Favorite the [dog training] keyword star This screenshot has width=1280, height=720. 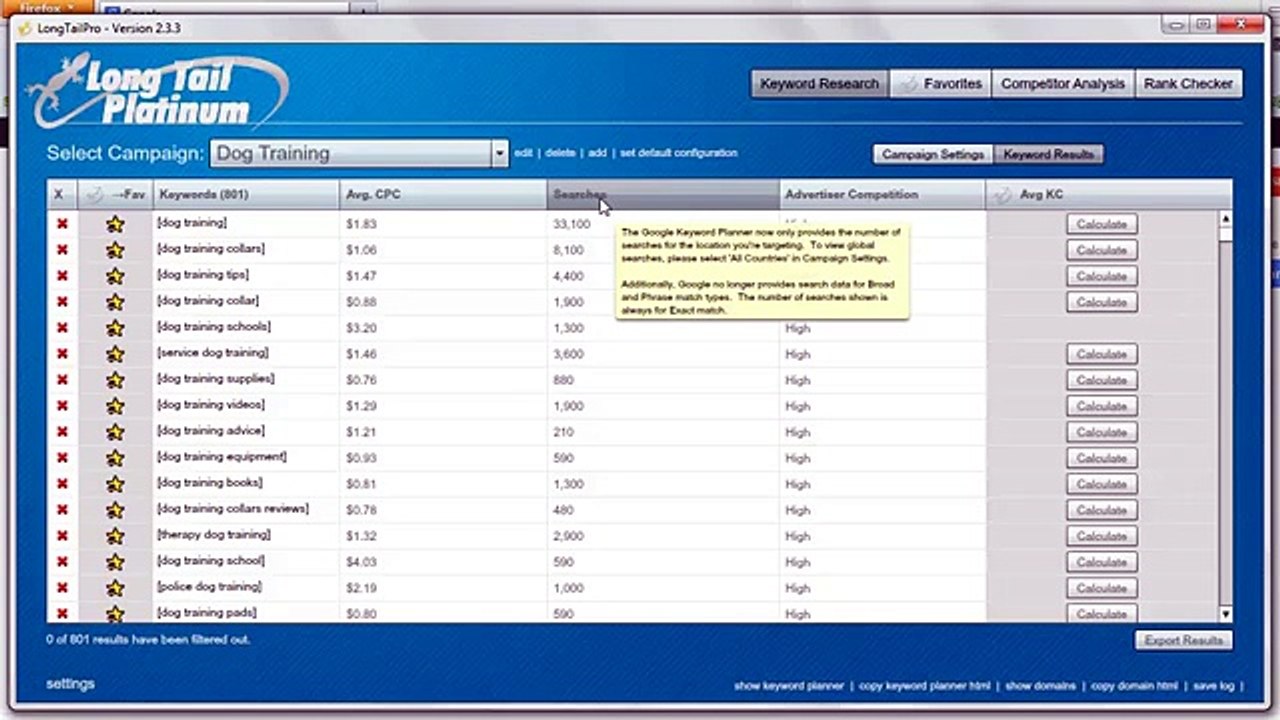(x=115, y=224)
